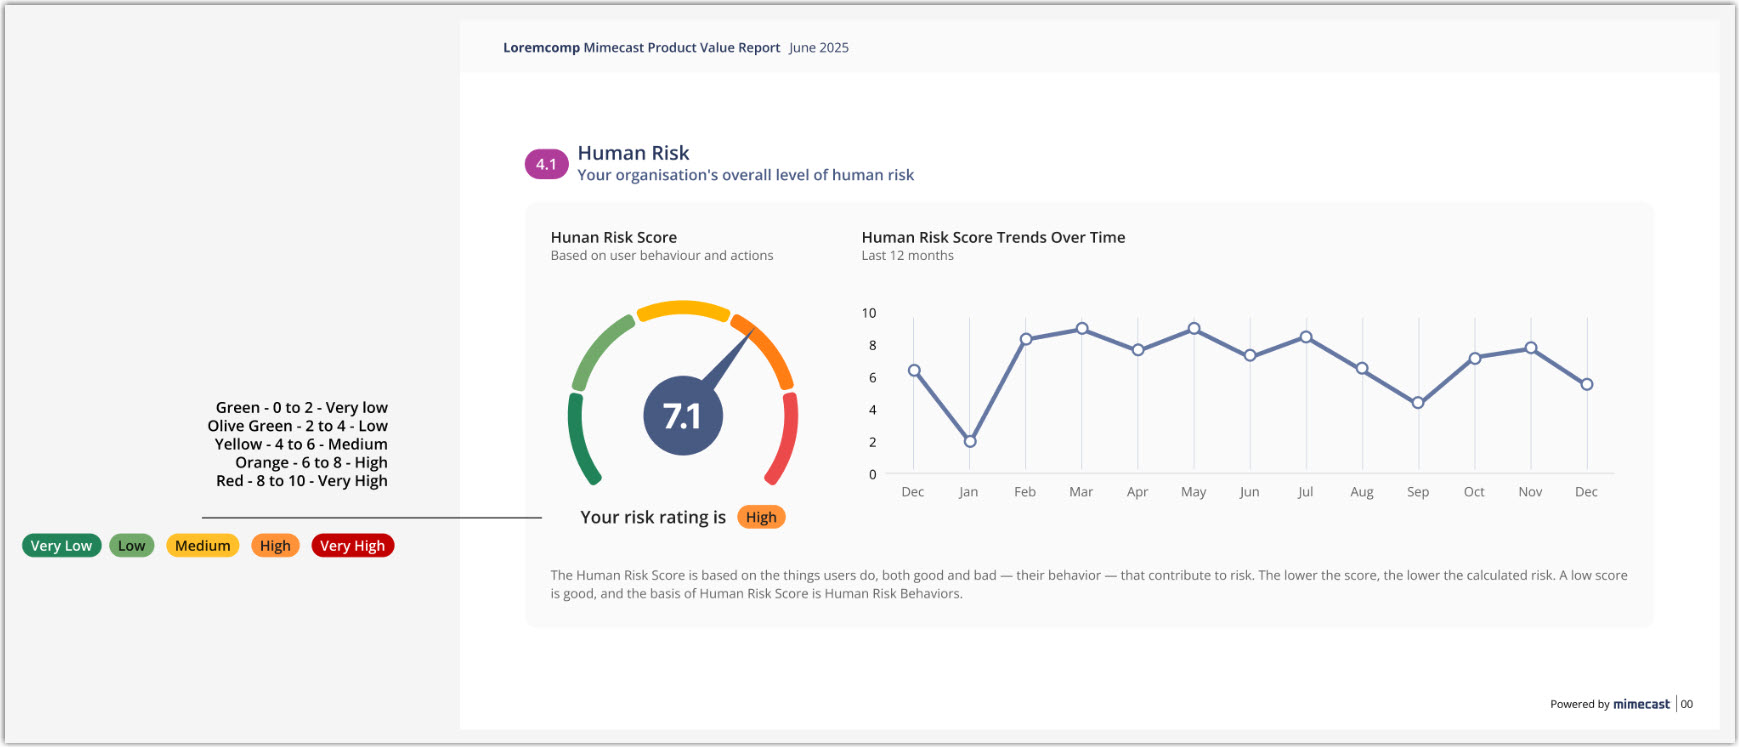This screenshot has height=748, width=1740.
Task: Click the yellow top segment of gauge
Action: [683, 309]
